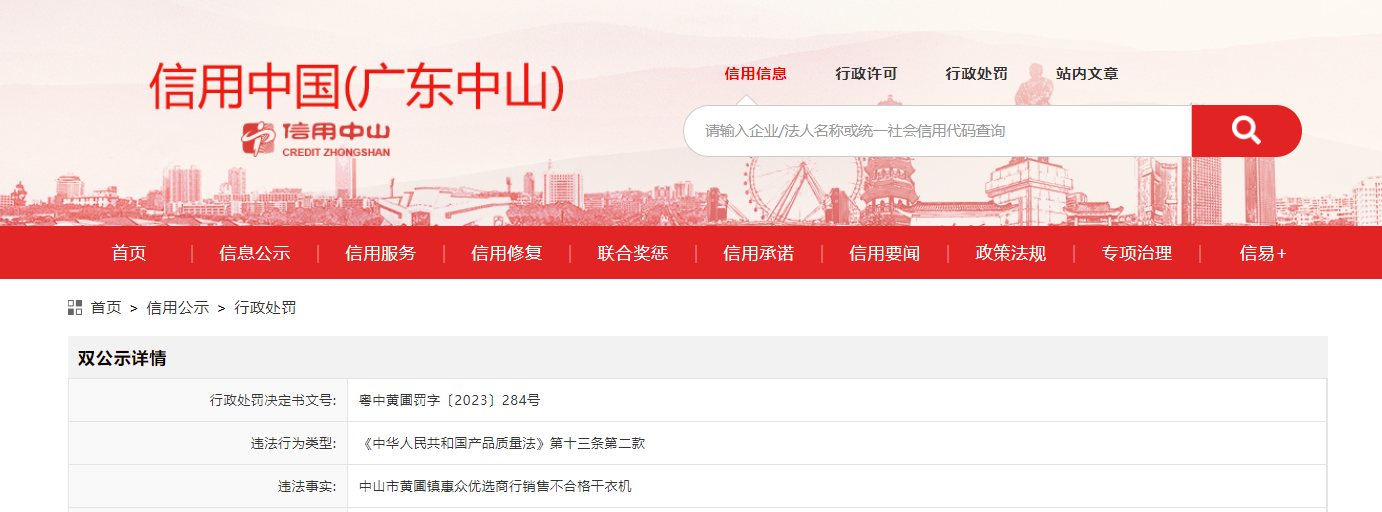Screen dimensions: 1382x512
Task: Click the 违法事实 label
Action: [x=308, y=487]
